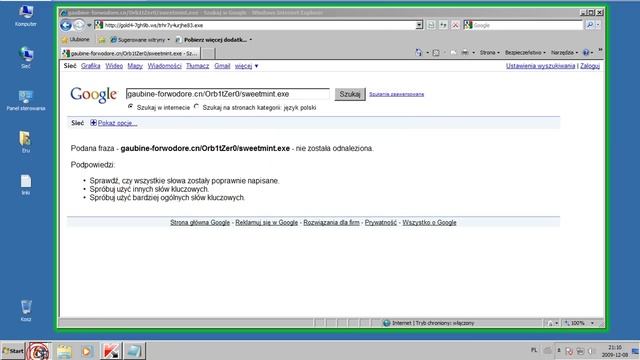640x360 pixels.
Task: Open Ustawienia wyszukiwania link
Action: 540,66
